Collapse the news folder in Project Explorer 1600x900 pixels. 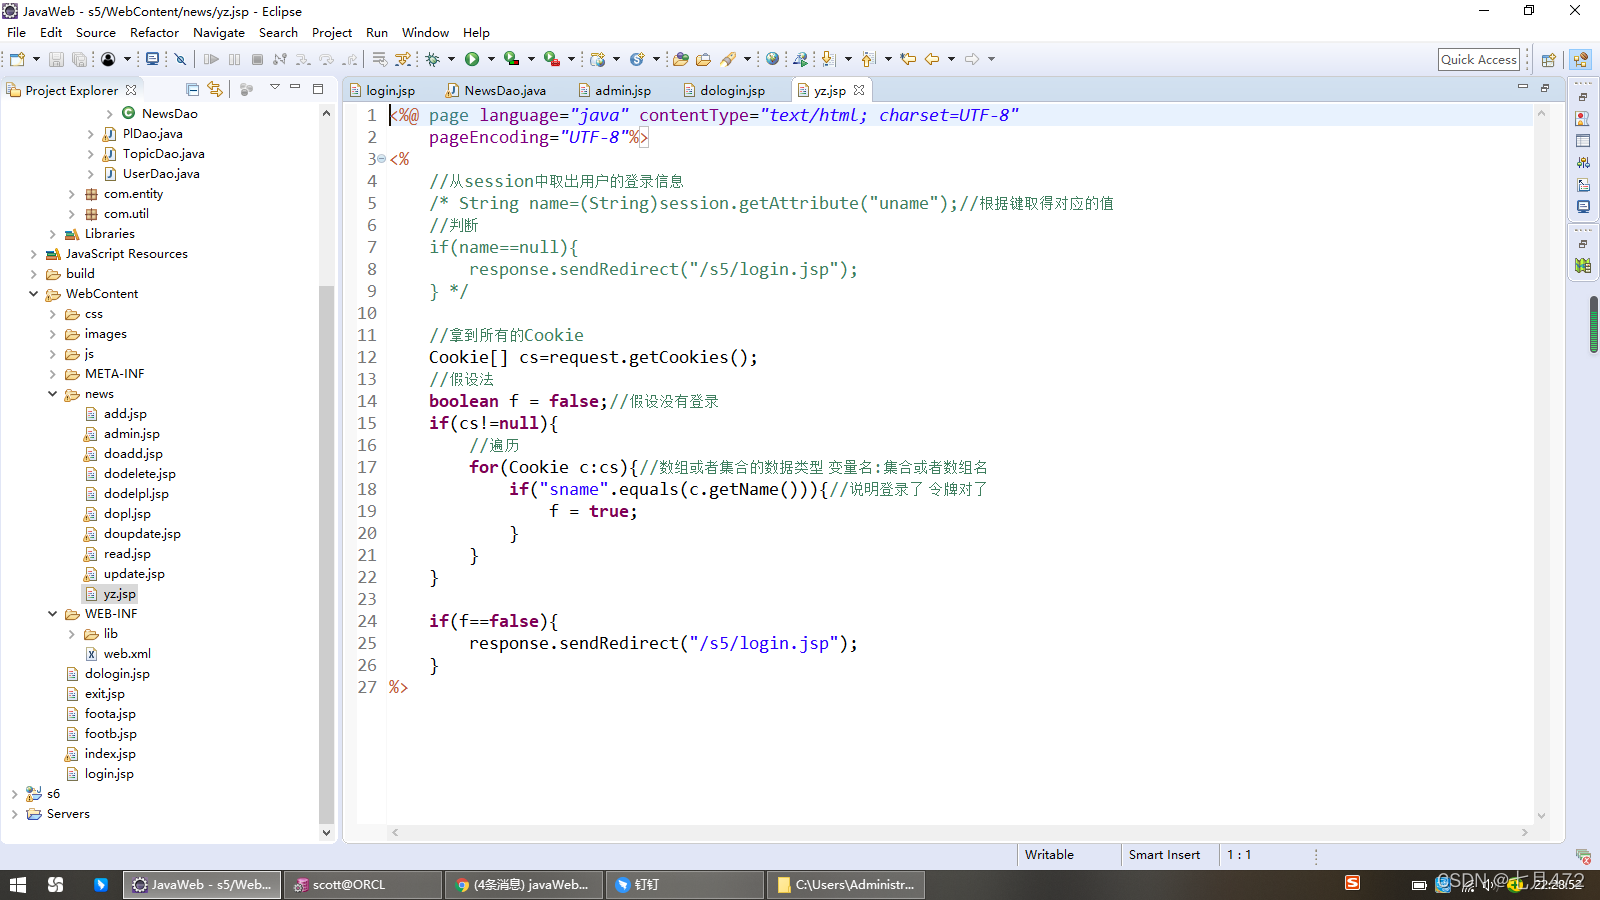click(53, 393)
